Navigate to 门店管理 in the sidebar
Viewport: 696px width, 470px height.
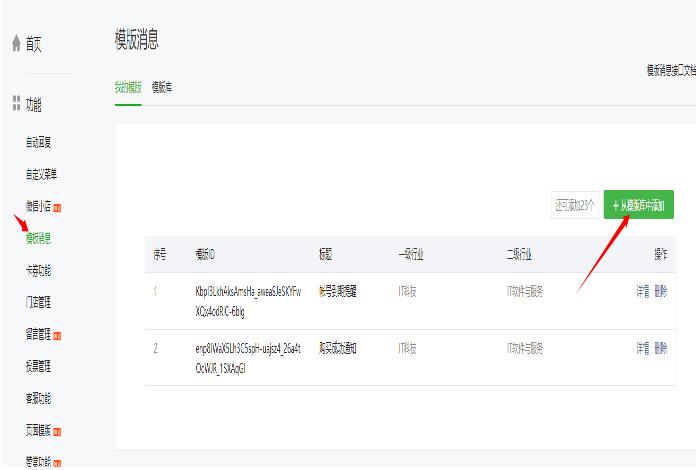coord(38,302)
